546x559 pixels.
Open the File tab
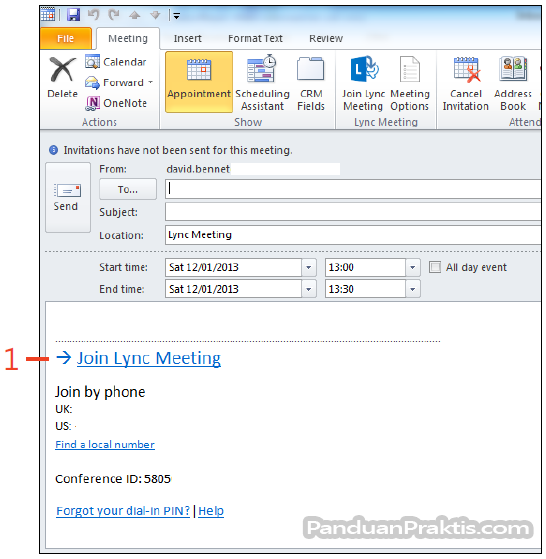66,39
